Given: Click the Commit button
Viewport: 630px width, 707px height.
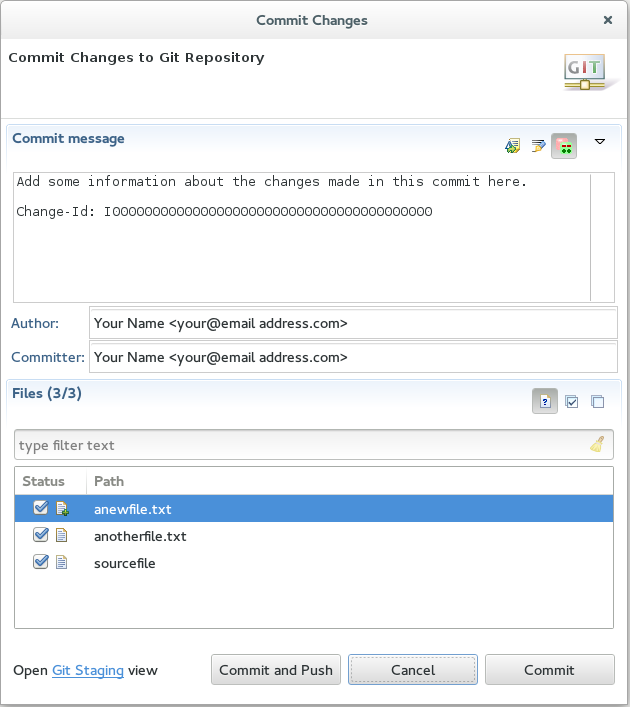Looking at the screenshot, I should pos(550,670).
